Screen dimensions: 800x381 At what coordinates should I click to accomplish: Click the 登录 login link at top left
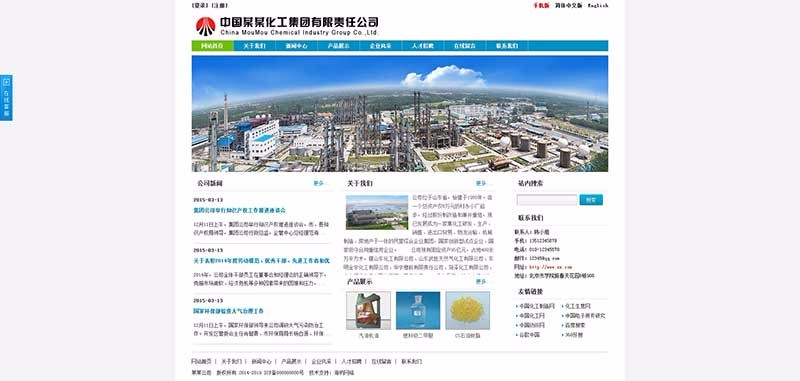(x=200, y=6)
